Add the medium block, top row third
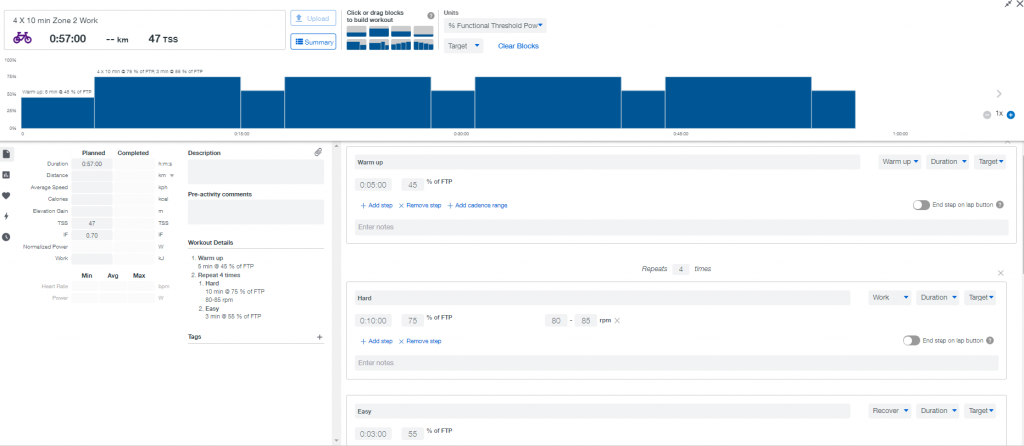 401,32
